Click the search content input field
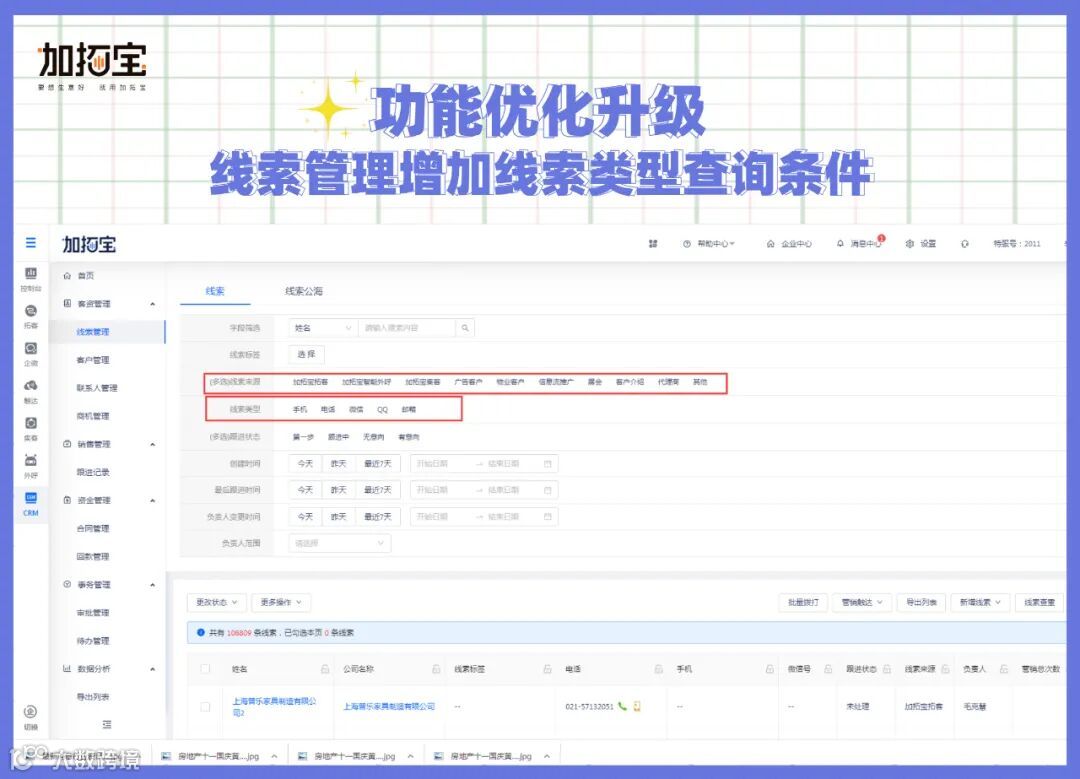 (406, 328)
